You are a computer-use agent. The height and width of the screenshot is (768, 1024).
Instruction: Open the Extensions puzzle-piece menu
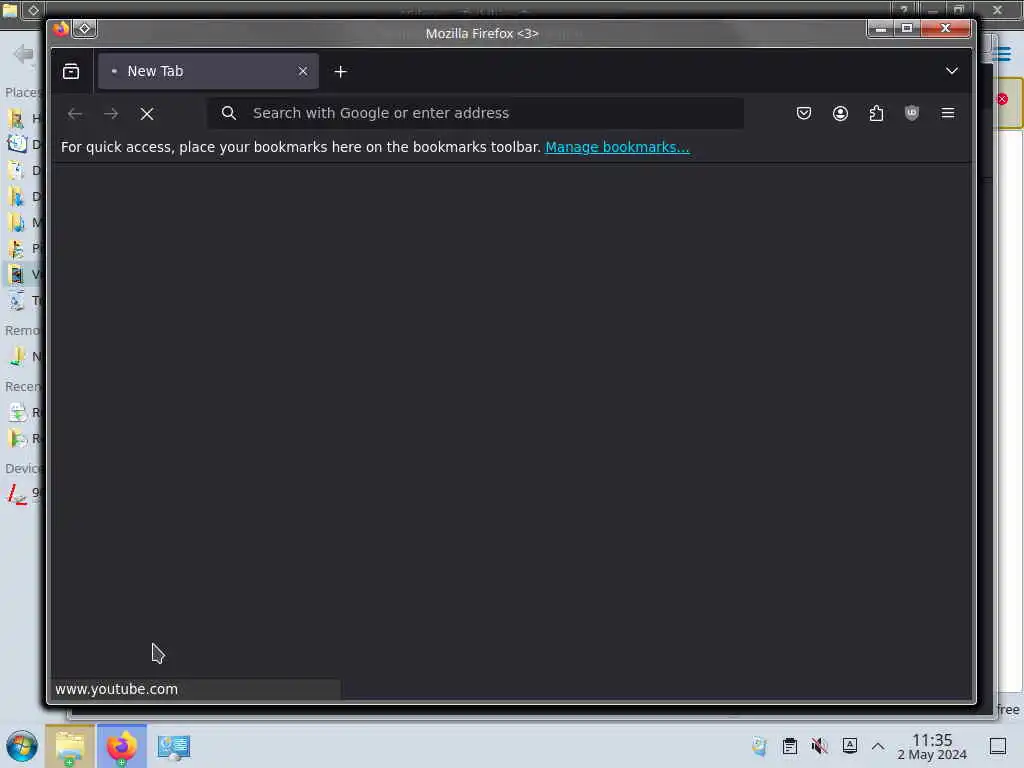point(876,114)
